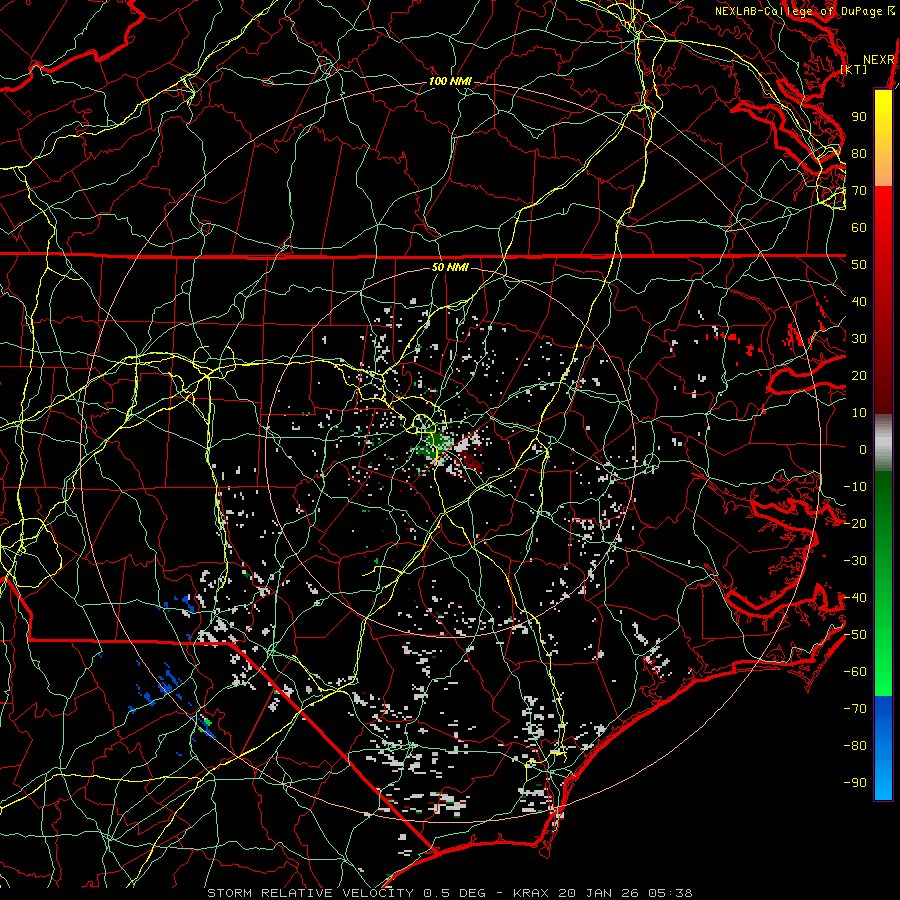Select the -80 value on the velocity scale
900x900 pixels.
click(855, 746)
